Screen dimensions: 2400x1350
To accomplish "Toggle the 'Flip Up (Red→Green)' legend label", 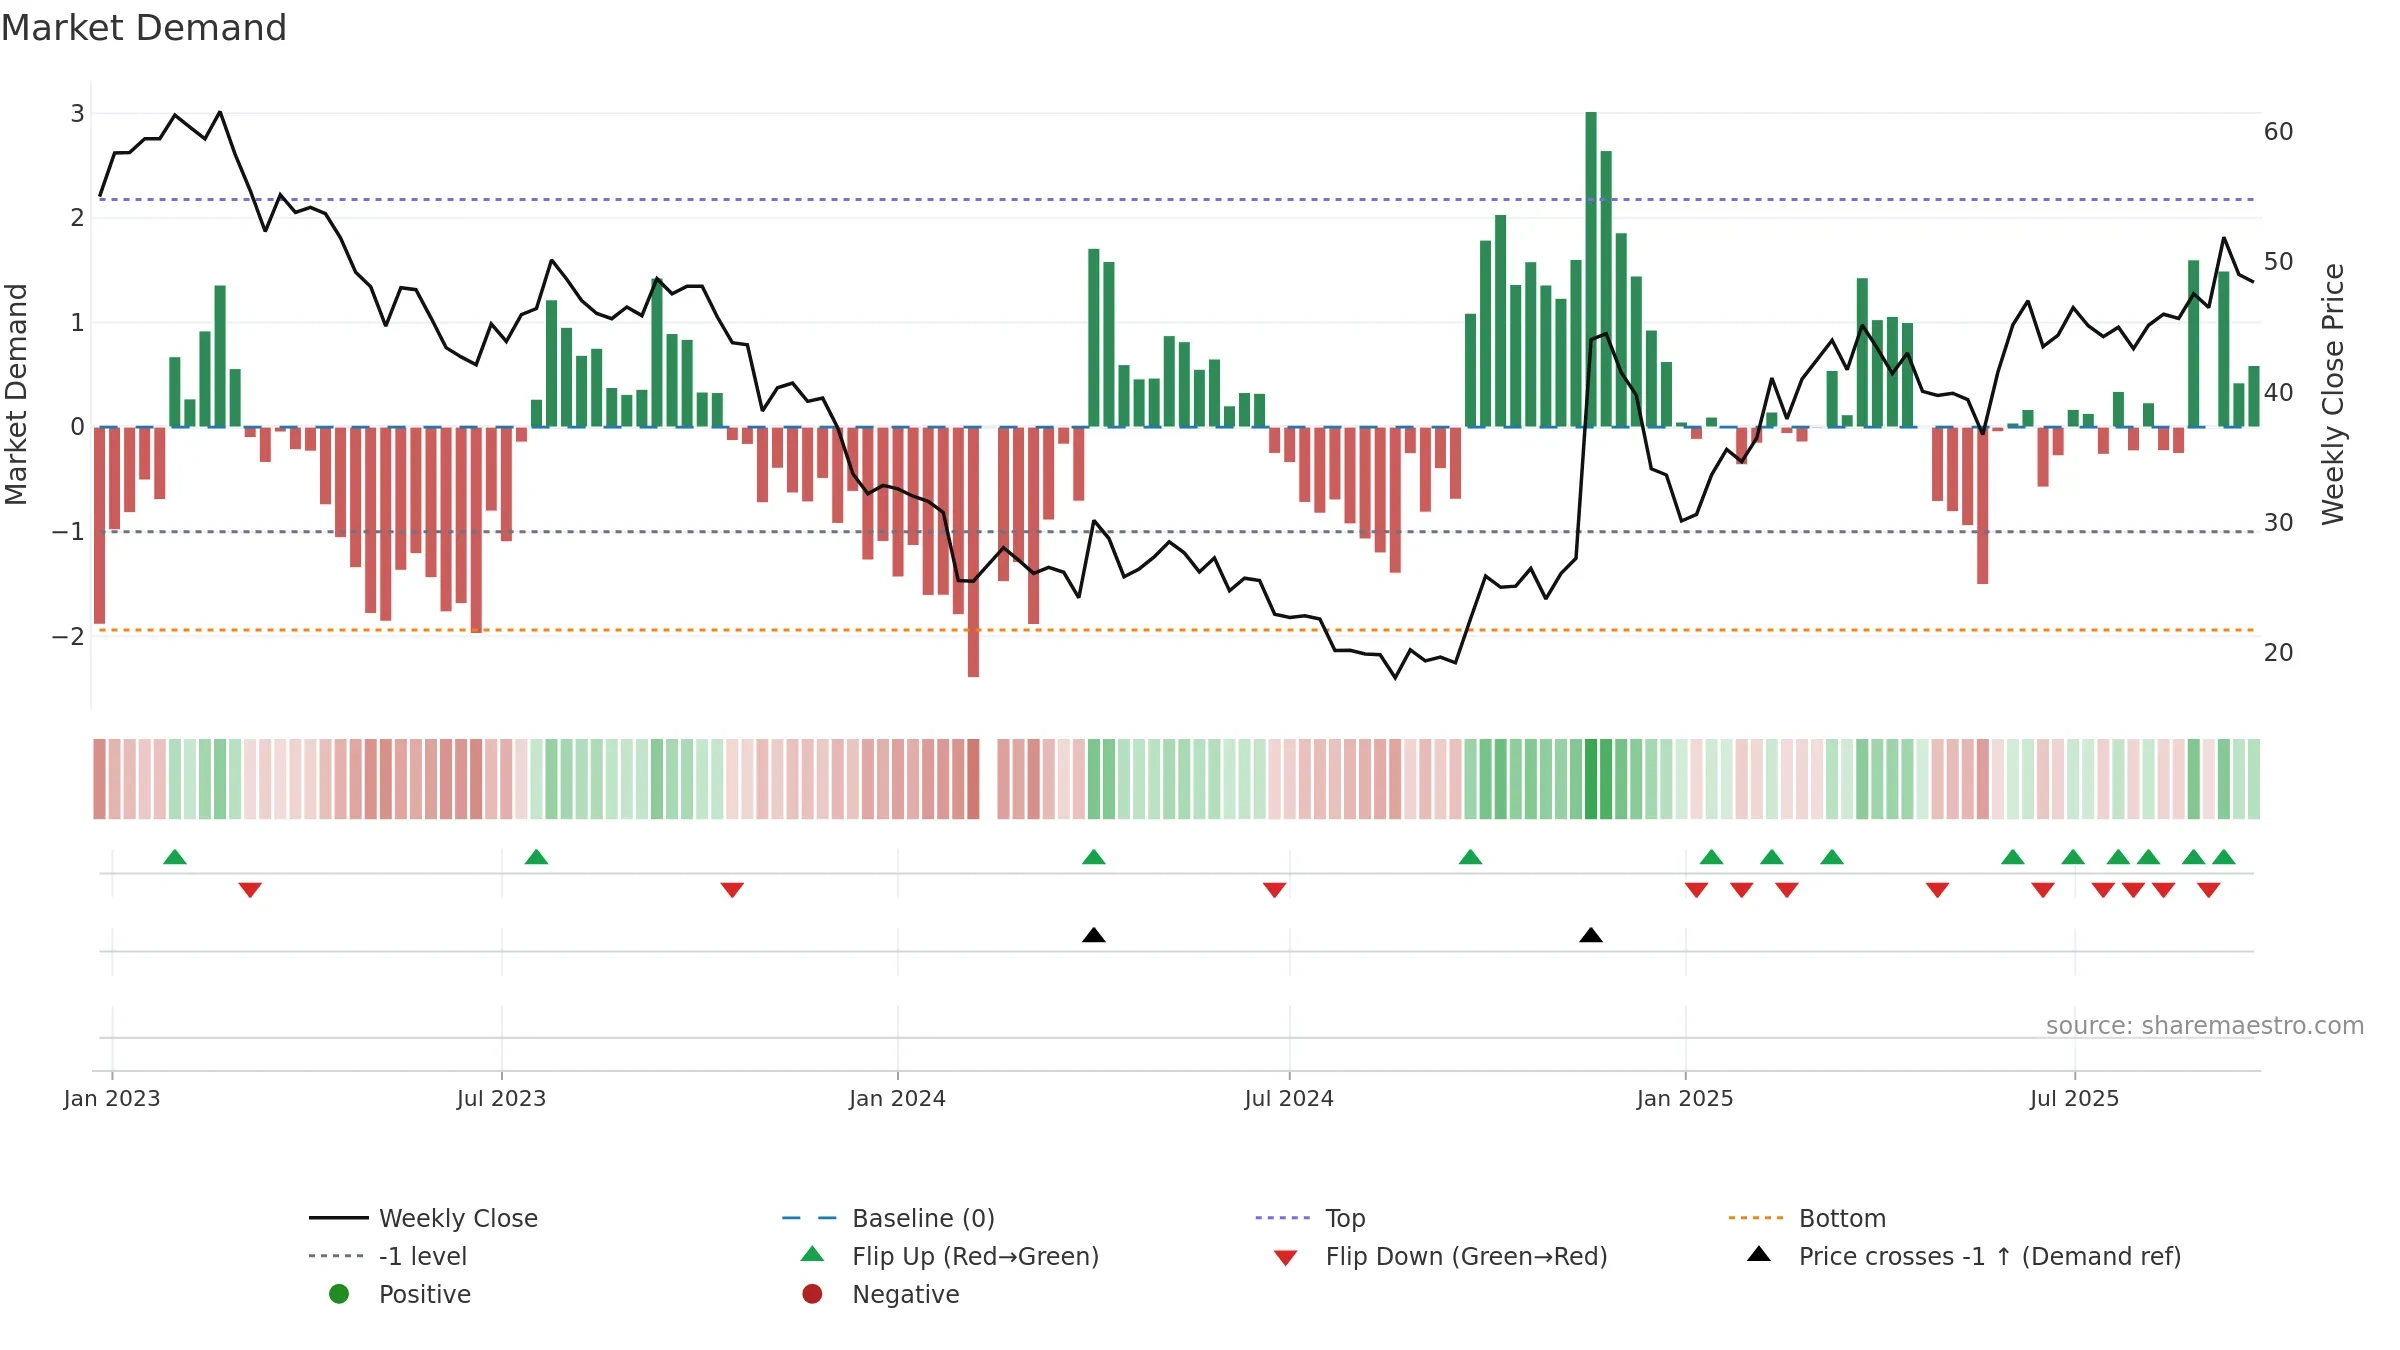I will [975, 1256].
